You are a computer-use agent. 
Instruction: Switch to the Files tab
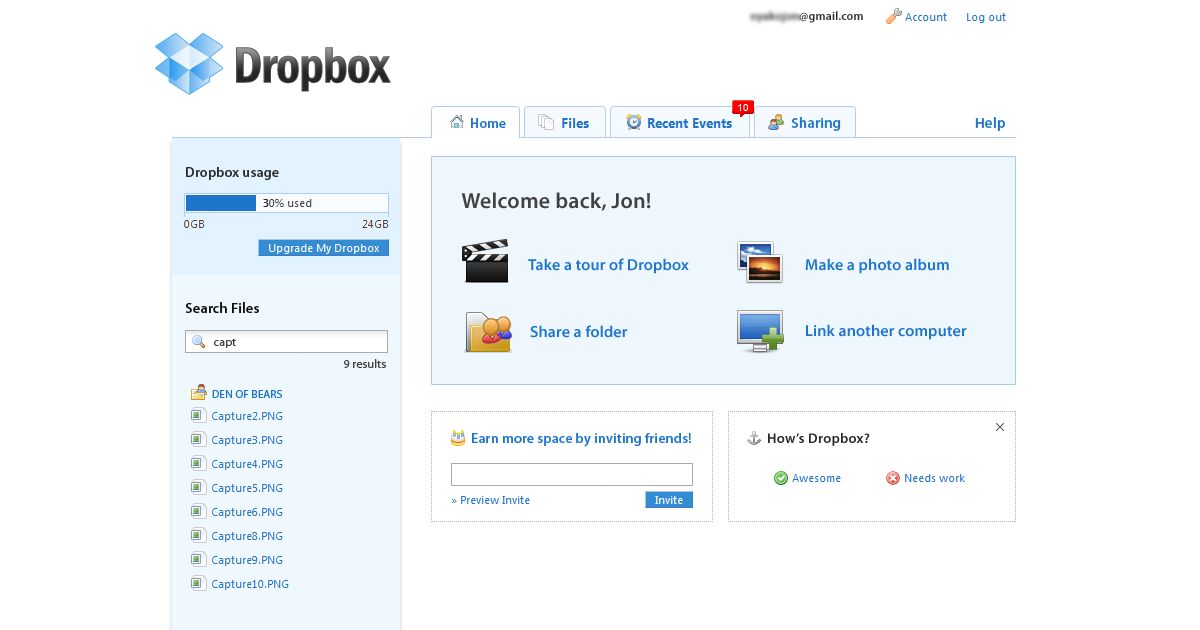click(x=565, y=123)
